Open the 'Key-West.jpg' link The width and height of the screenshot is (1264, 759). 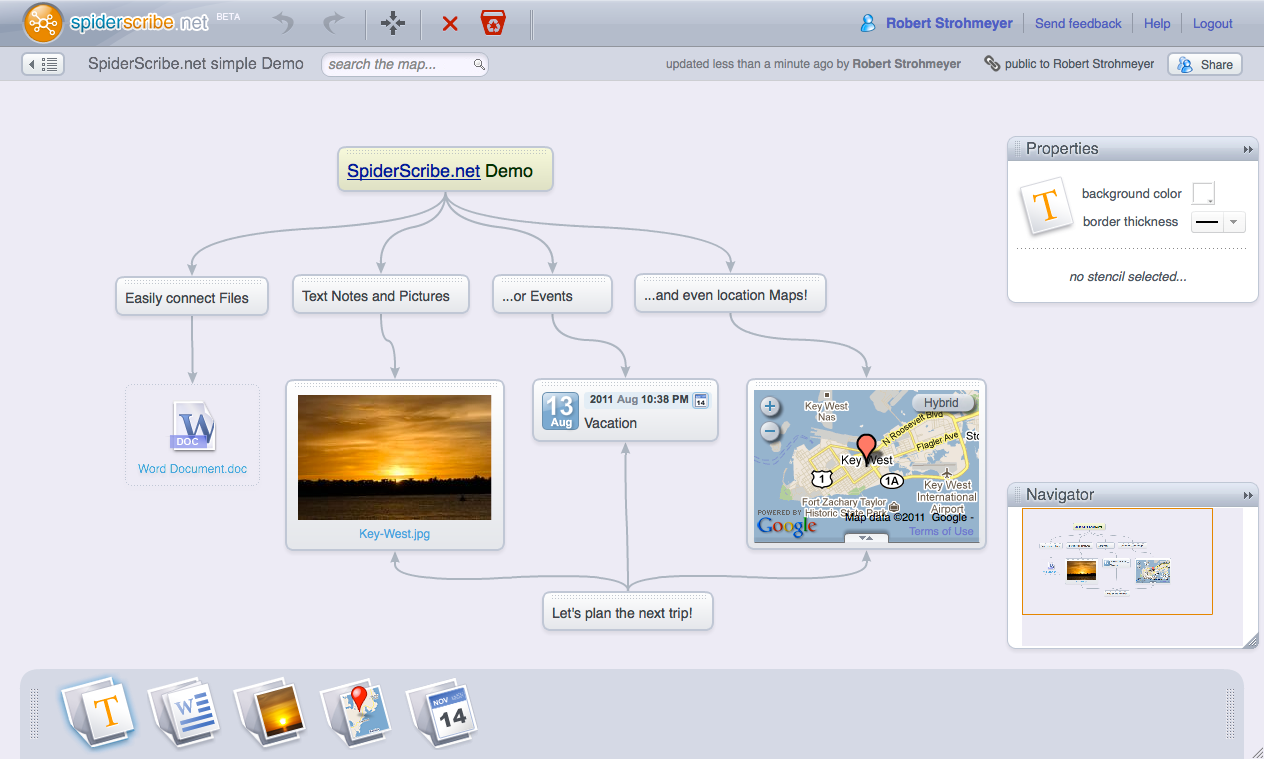click(394, 534)
